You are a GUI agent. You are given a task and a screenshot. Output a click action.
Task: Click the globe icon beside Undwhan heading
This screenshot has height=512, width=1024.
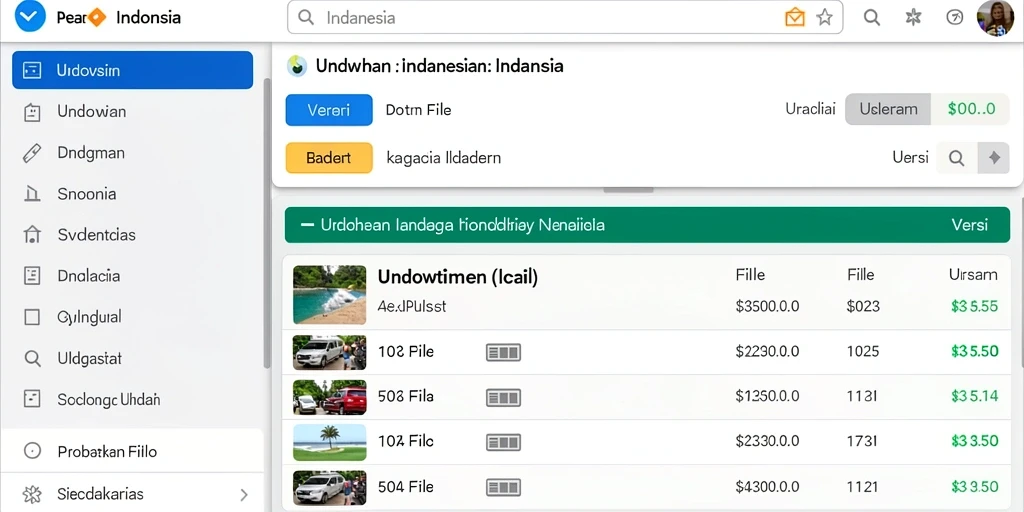pos(296,66)
